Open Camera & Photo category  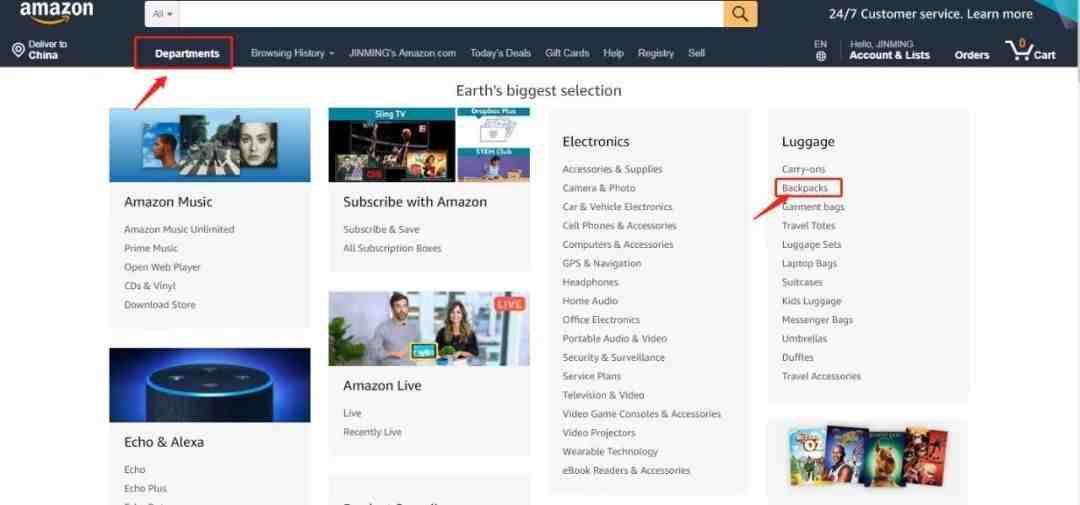599,188
